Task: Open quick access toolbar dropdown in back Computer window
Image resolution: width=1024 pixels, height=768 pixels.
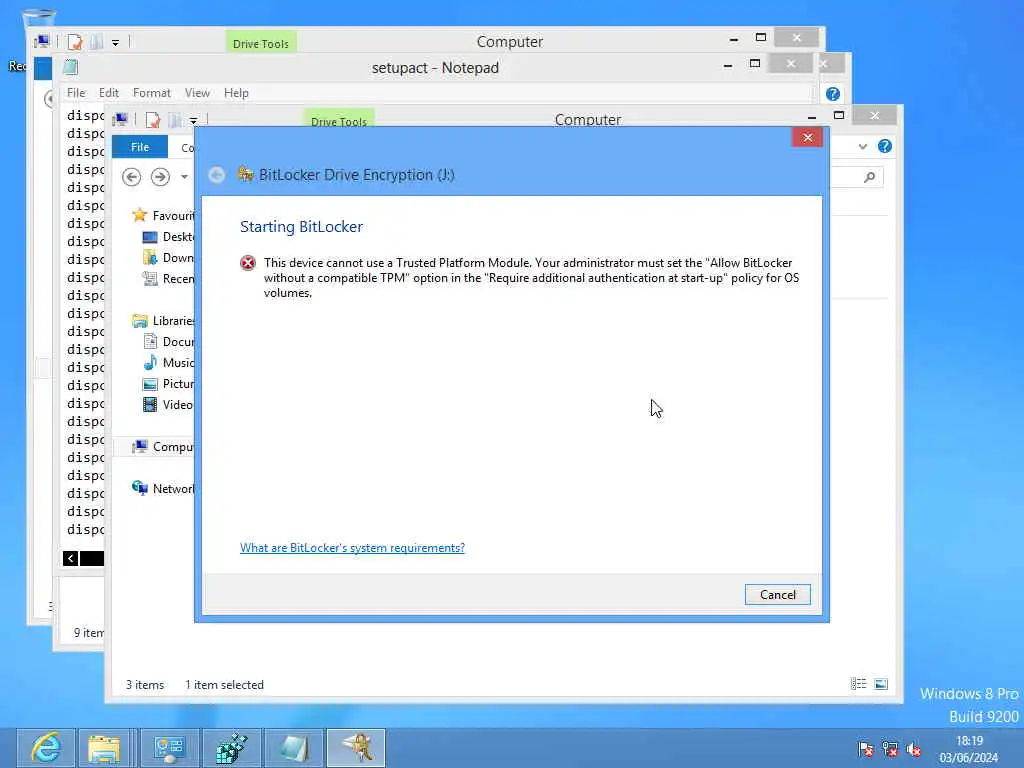Action: point(115,43)
